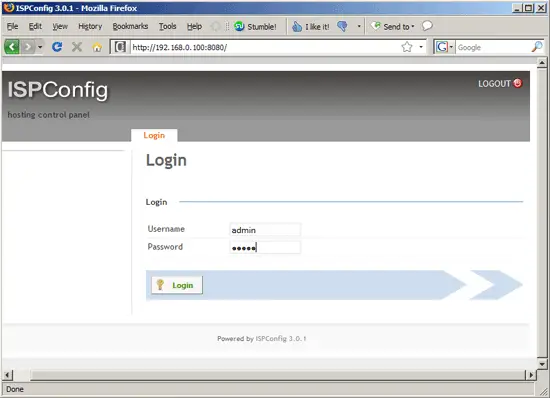550x398 pixels.
Task: Click the vertical scrollbar up arrow
Action: [542, 63]
